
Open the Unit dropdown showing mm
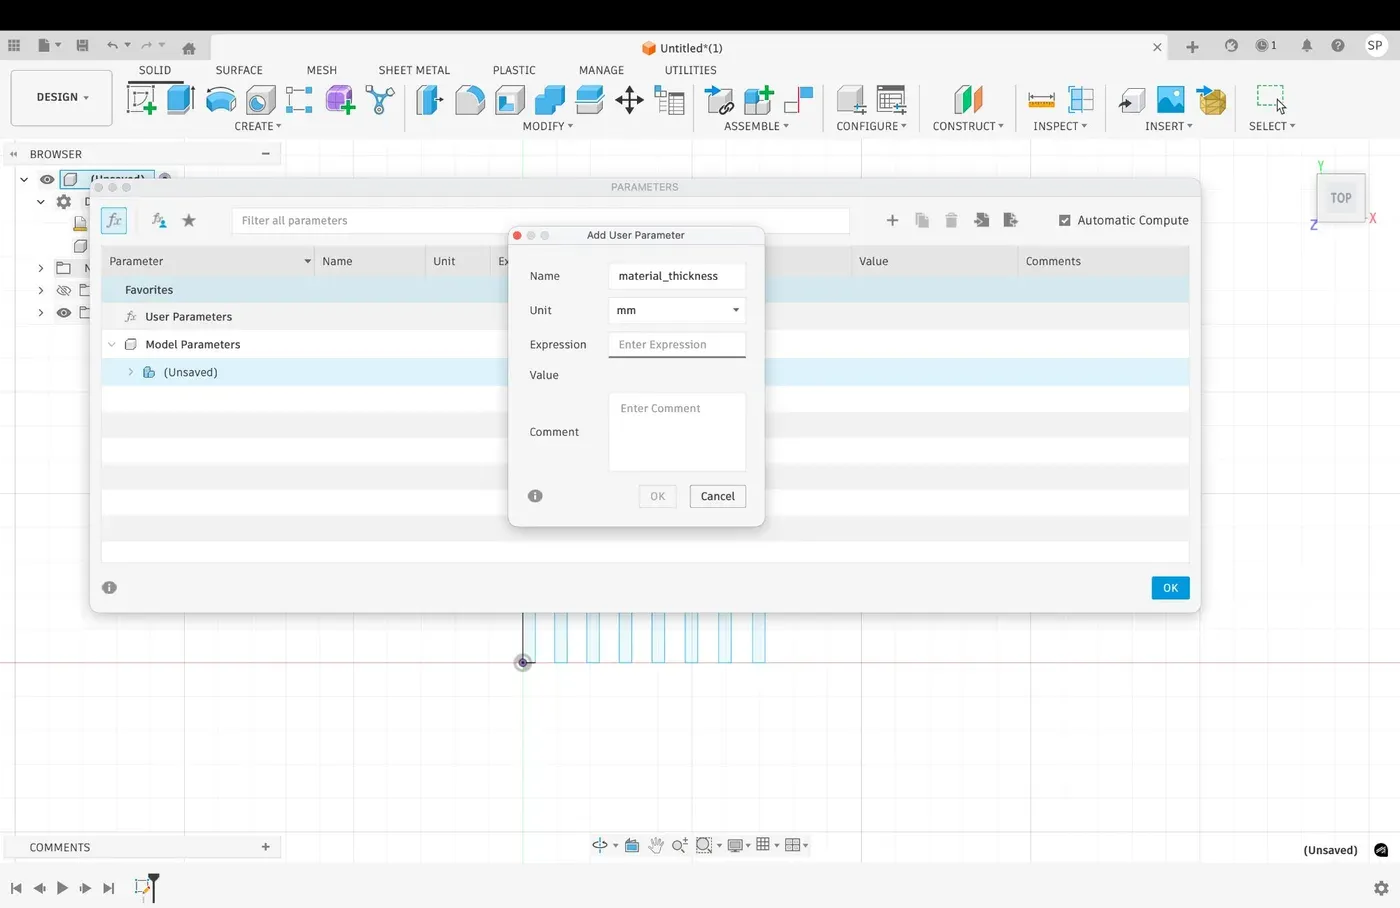(677, 310)
